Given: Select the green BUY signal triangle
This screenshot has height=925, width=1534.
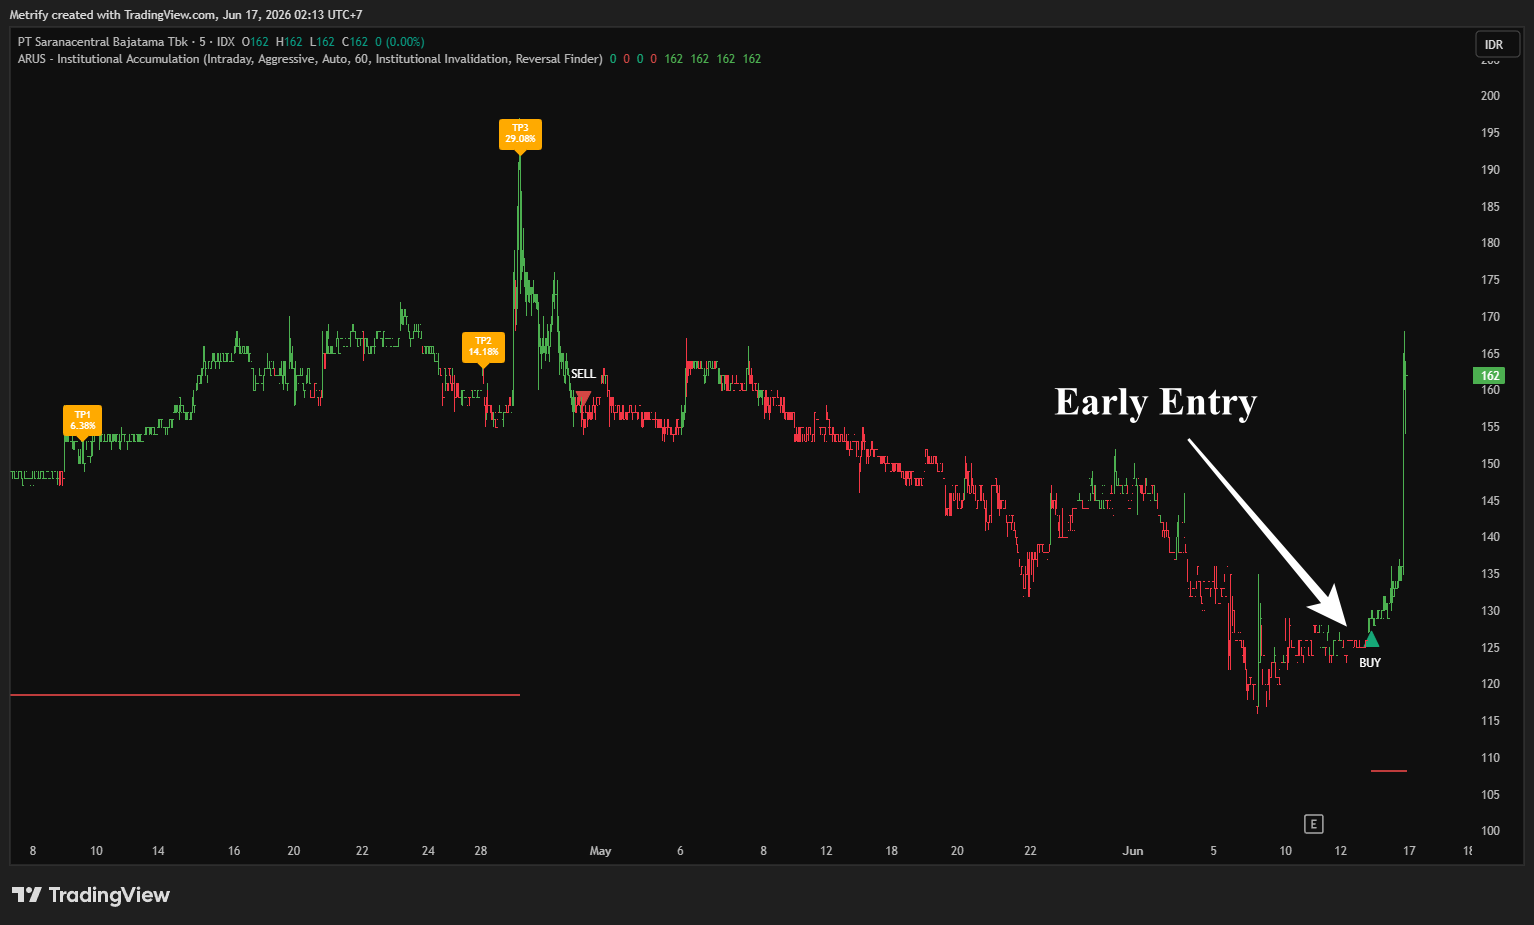Looking at the screenshot, I should [x=1371, y=639].
